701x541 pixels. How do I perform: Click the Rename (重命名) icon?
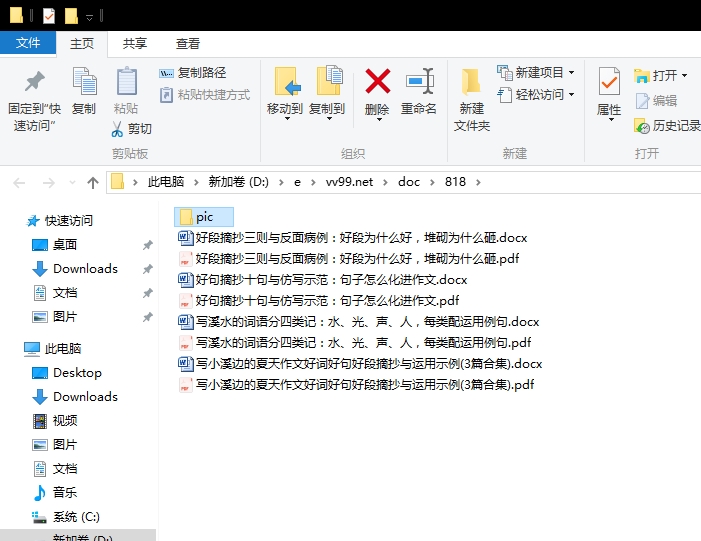(420, 81)
